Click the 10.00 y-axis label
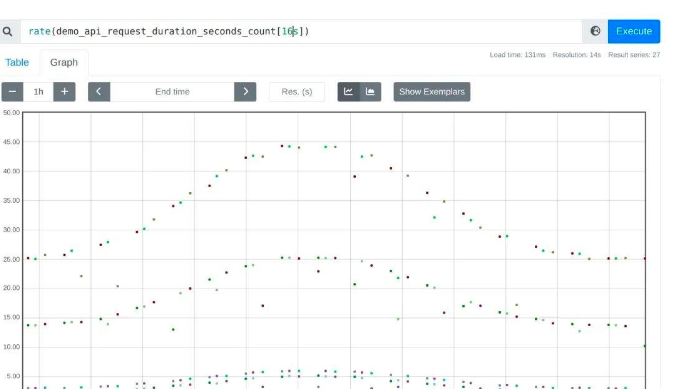The width and height of the screenshot is (675, 389). point(12,346)
